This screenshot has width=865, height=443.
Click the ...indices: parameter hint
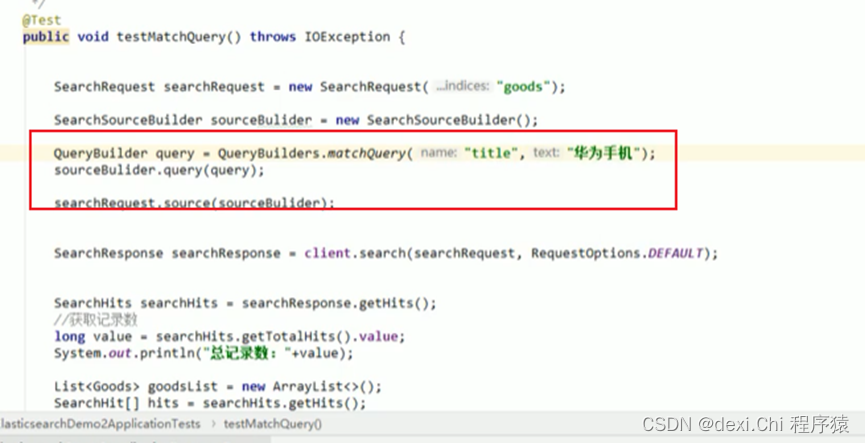coord(462,87)
